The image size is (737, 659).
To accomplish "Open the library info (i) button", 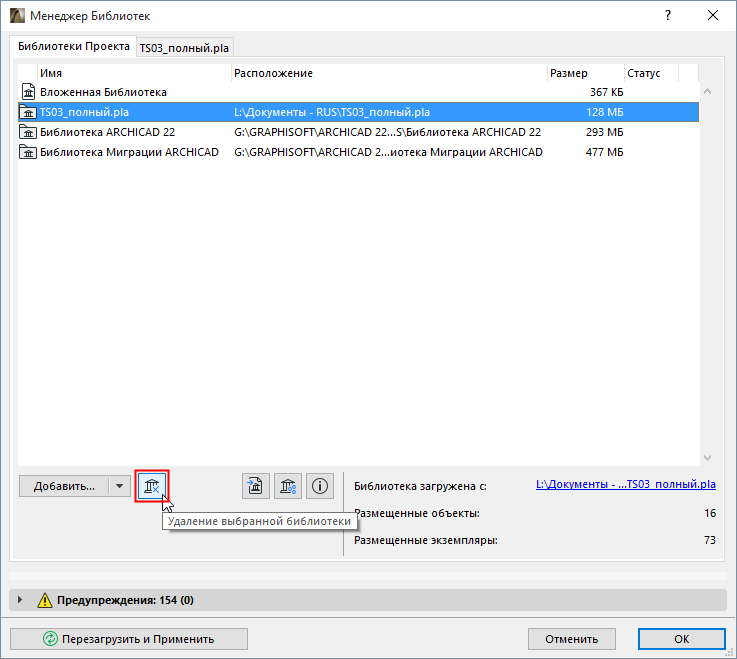I will click(x=320, y=486).
